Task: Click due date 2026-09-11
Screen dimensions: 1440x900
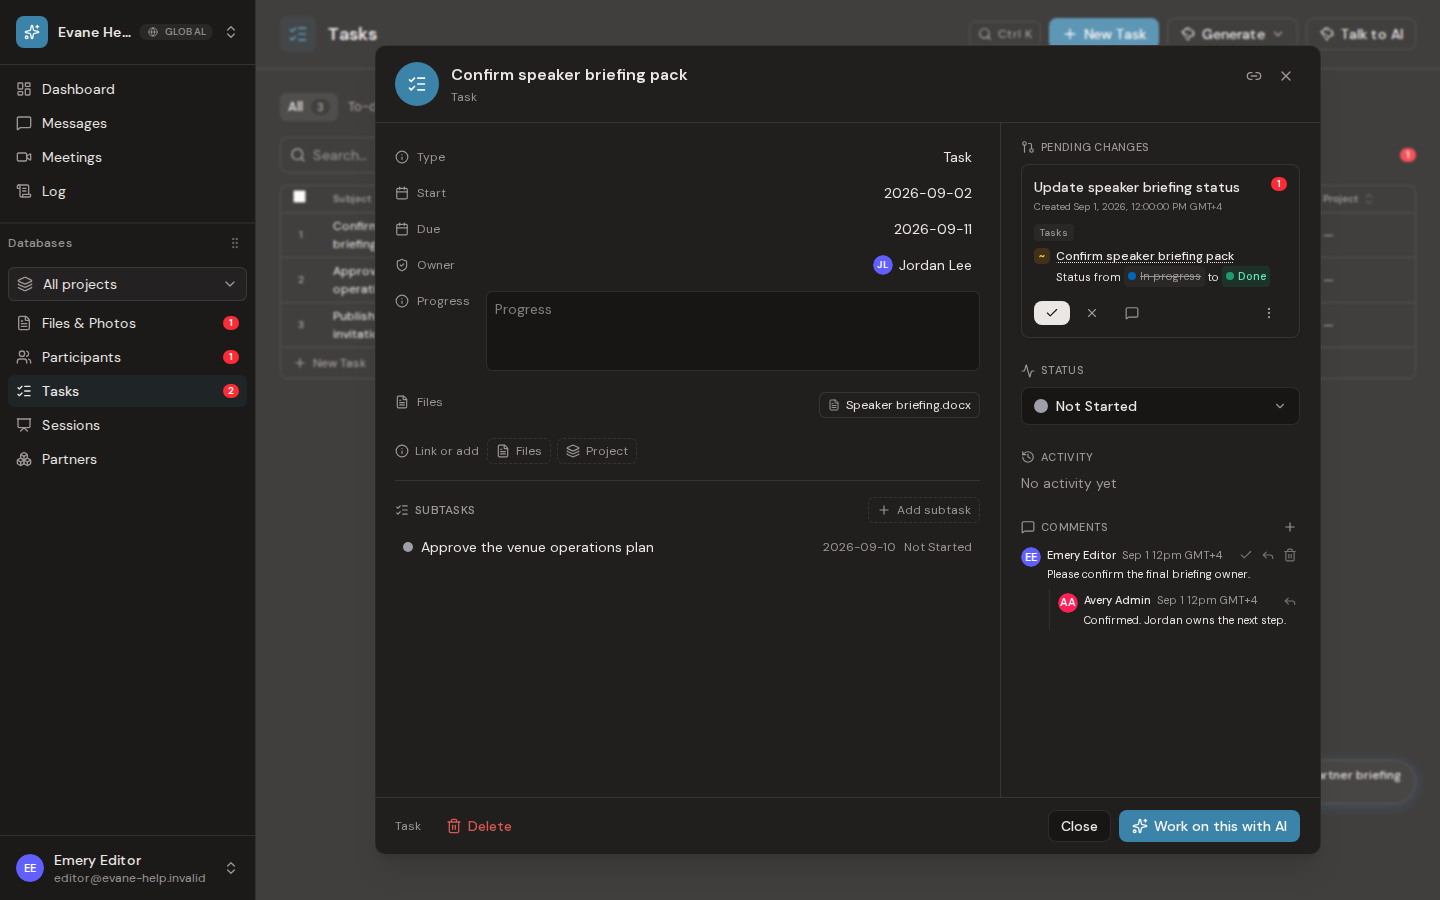Action: click(x=933, y=229)
